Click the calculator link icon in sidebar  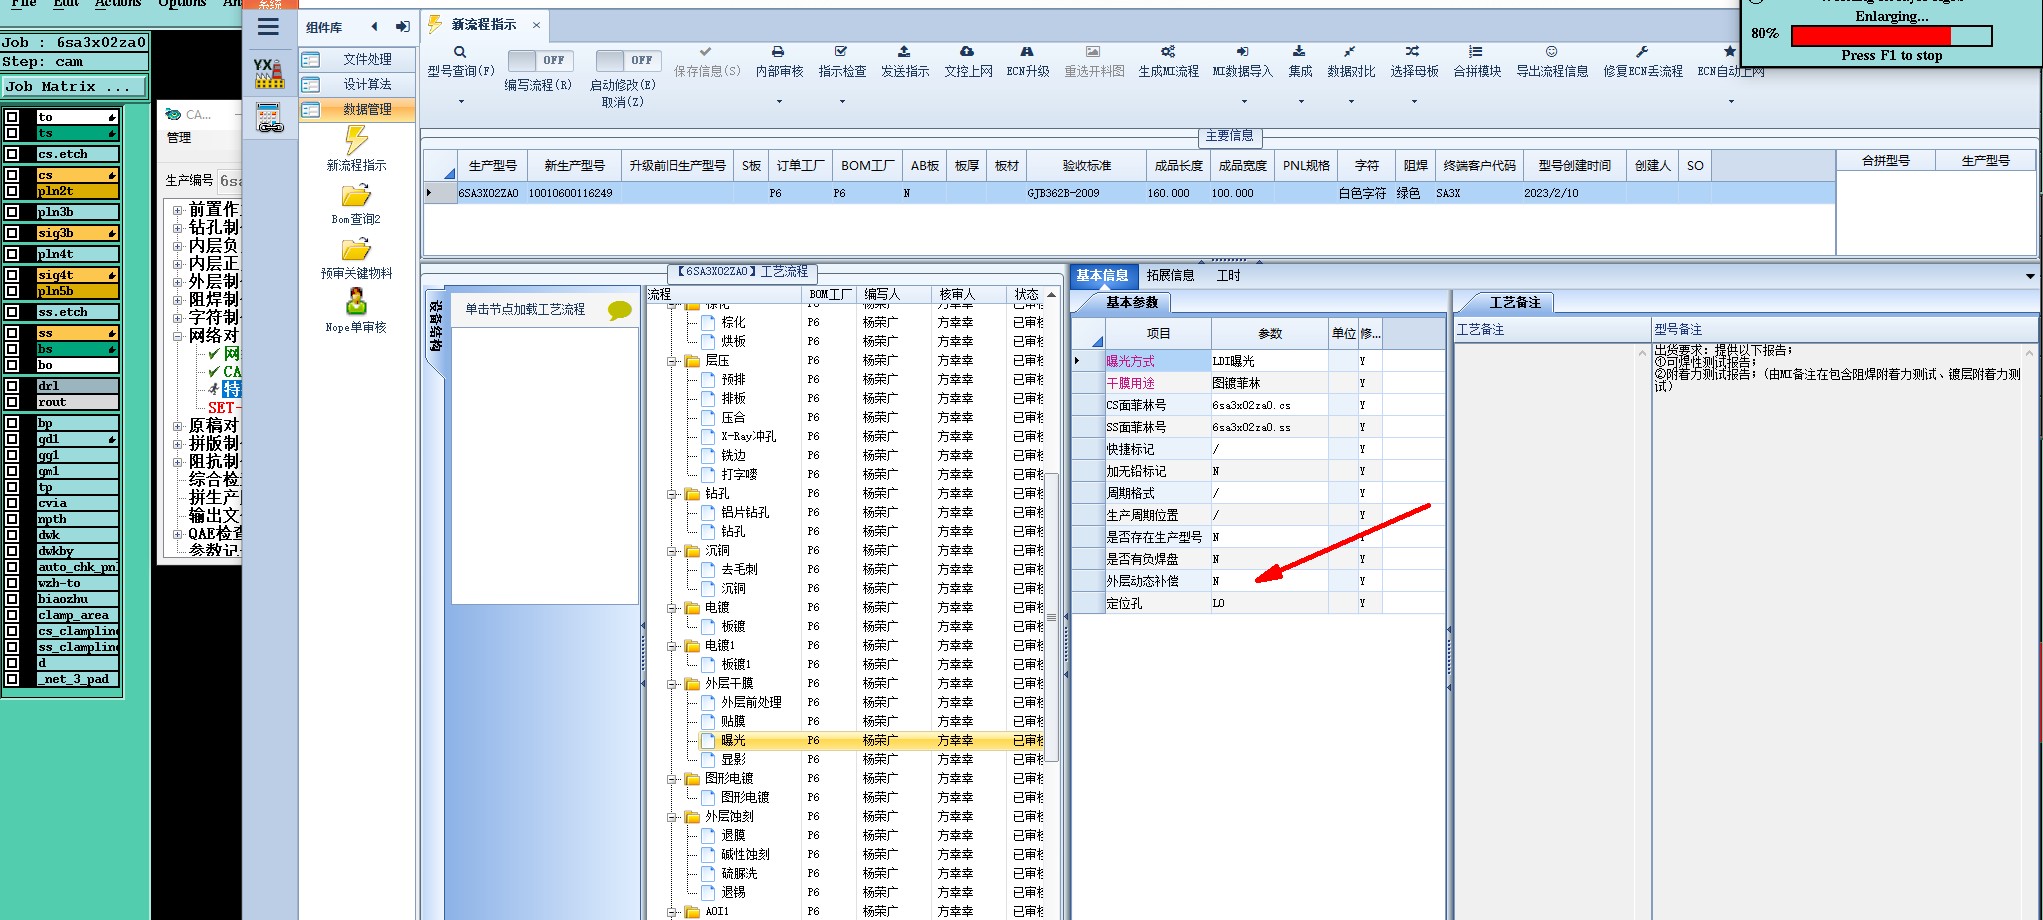[269, 118]
